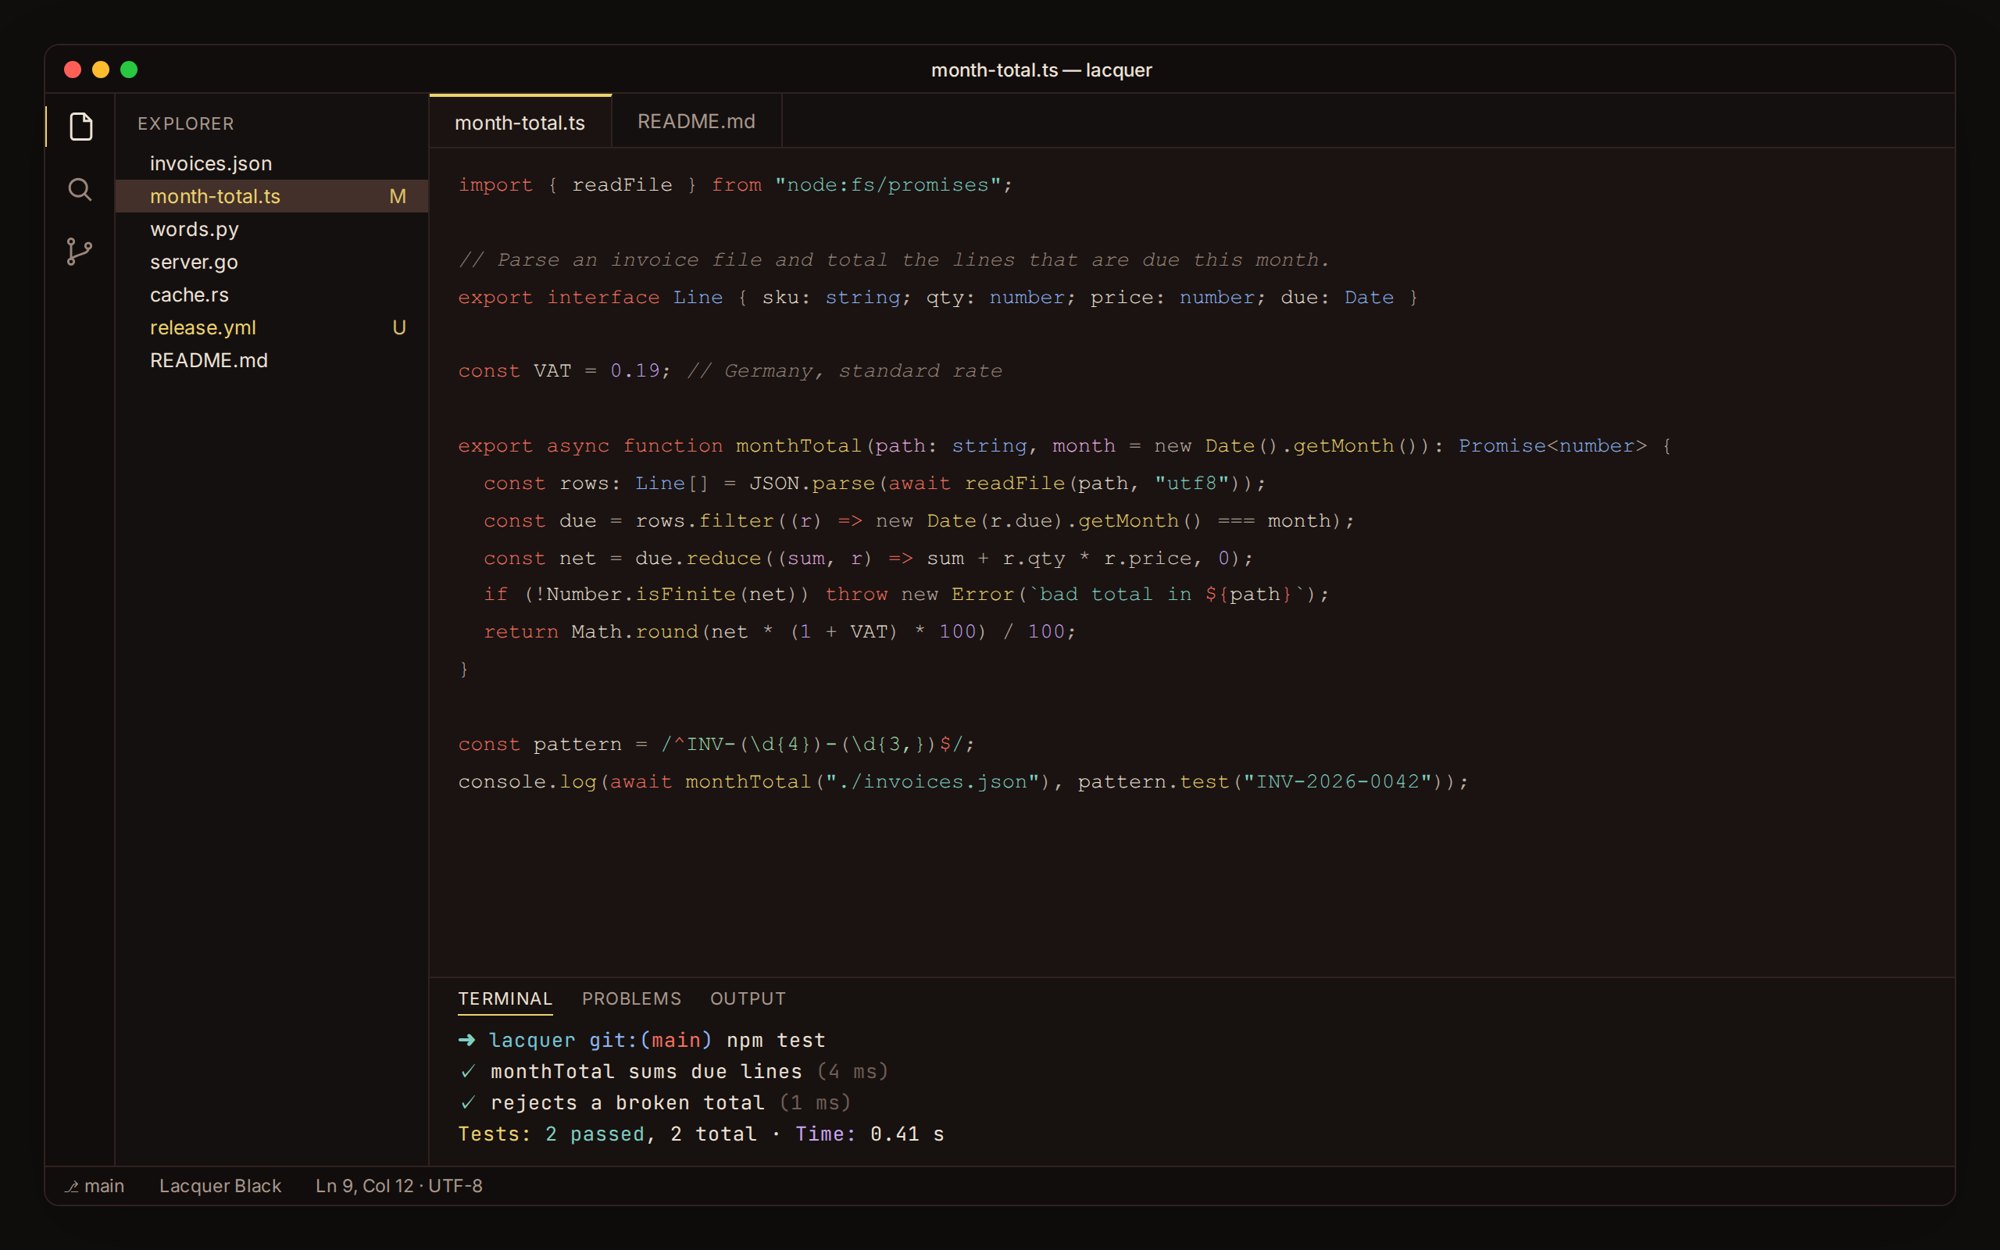Switch to the PROBLEMS panel tab
This screenshot has height=1250, width=2000.
click(x=631, y=999)
